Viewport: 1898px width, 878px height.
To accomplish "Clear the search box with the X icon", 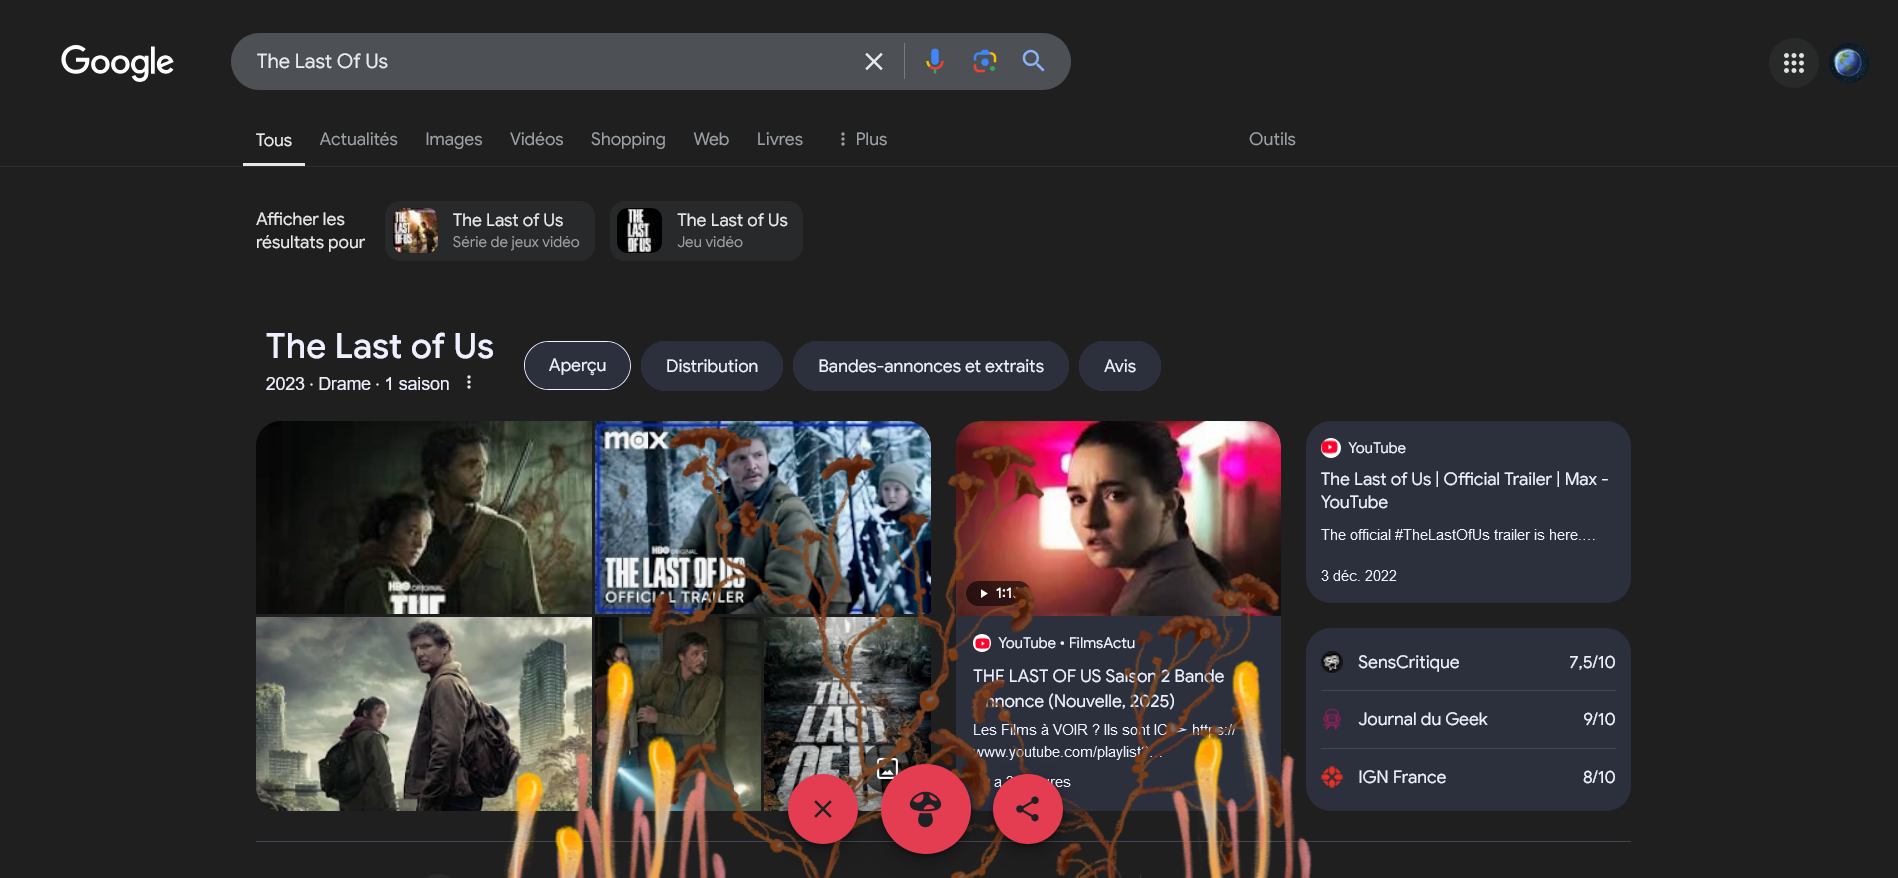I will 873,61.
